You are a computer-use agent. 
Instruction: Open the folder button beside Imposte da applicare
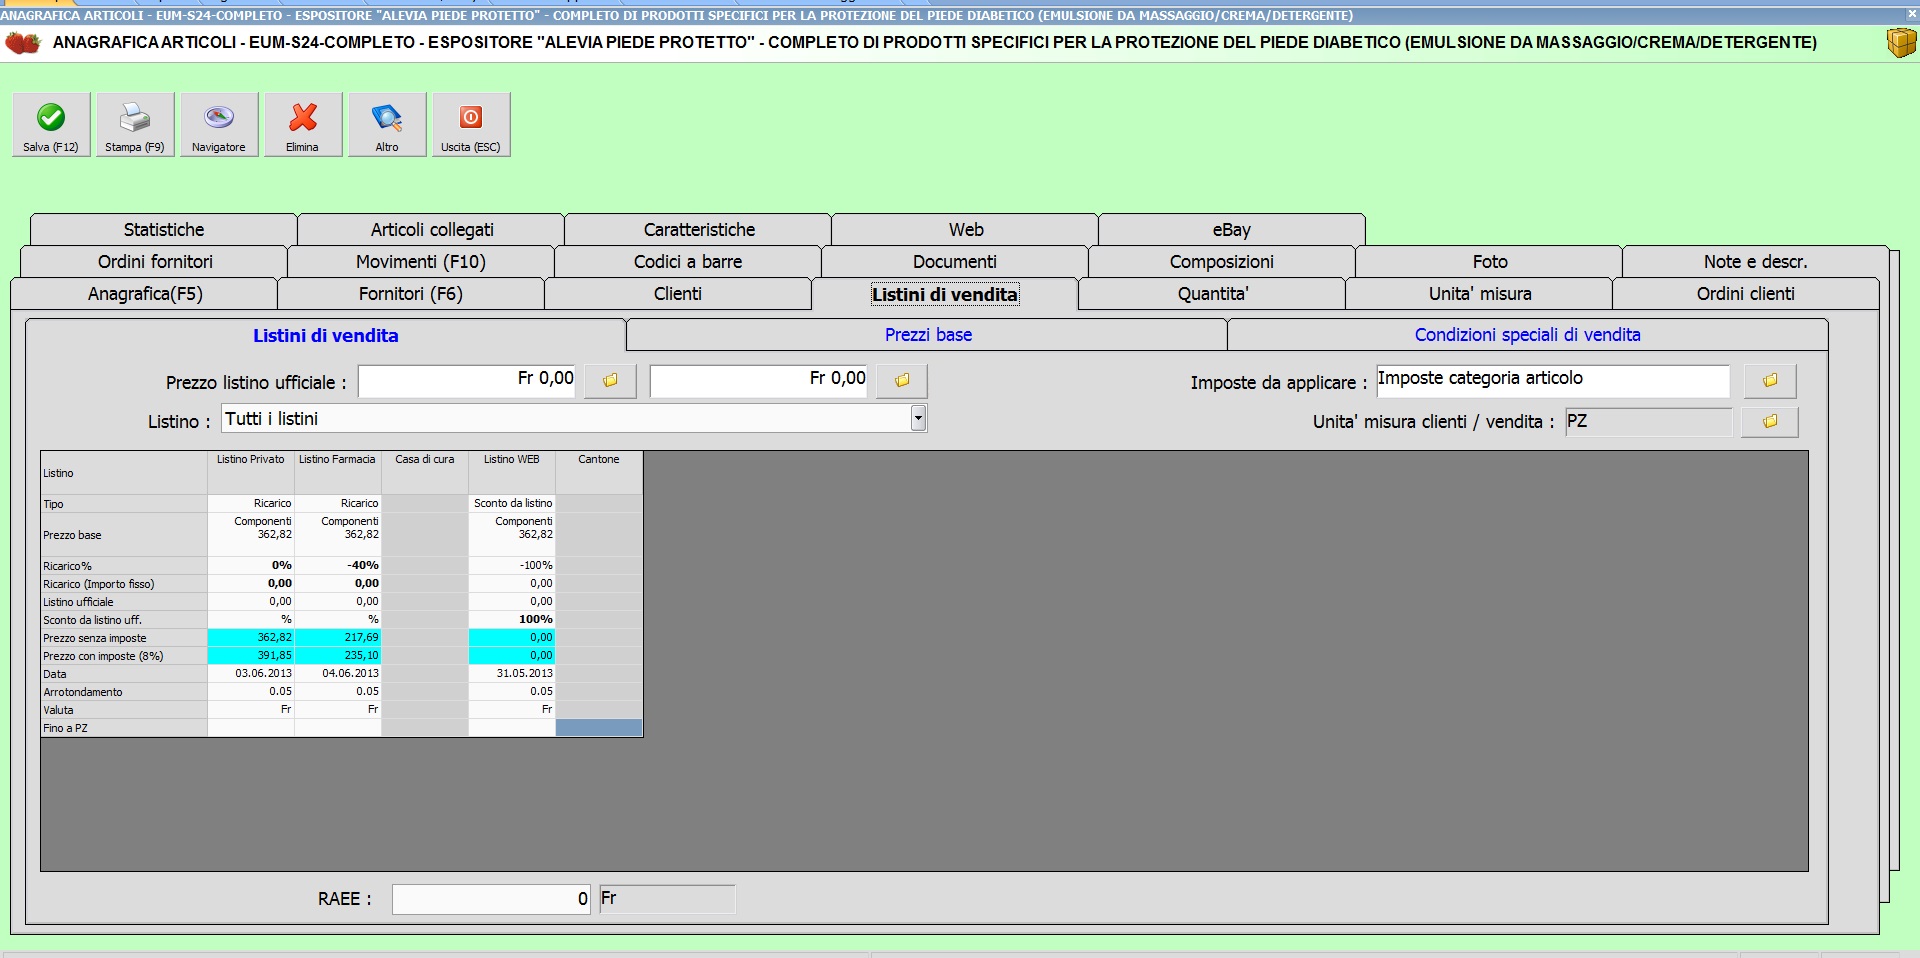[1770, 381]
